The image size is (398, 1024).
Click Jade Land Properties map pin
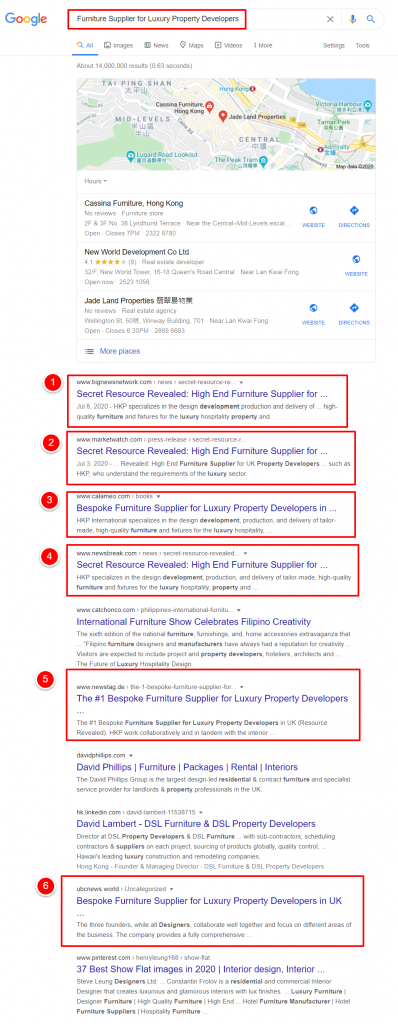tap(222, 116)
